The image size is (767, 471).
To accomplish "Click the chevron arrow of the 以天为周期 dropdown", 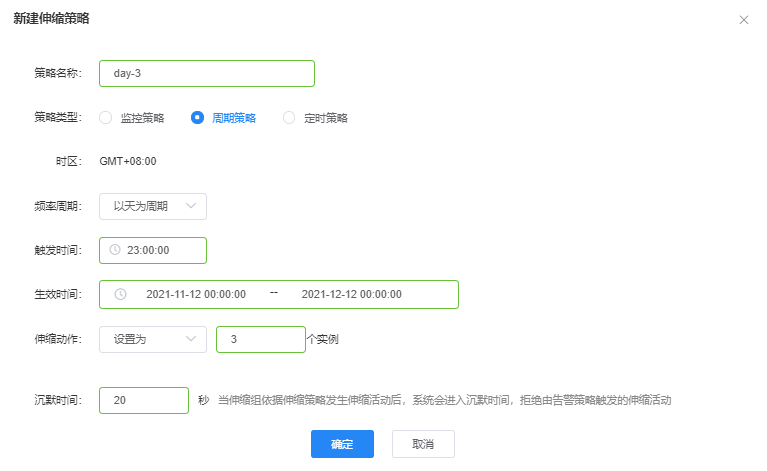I will (x=191, y=206).
